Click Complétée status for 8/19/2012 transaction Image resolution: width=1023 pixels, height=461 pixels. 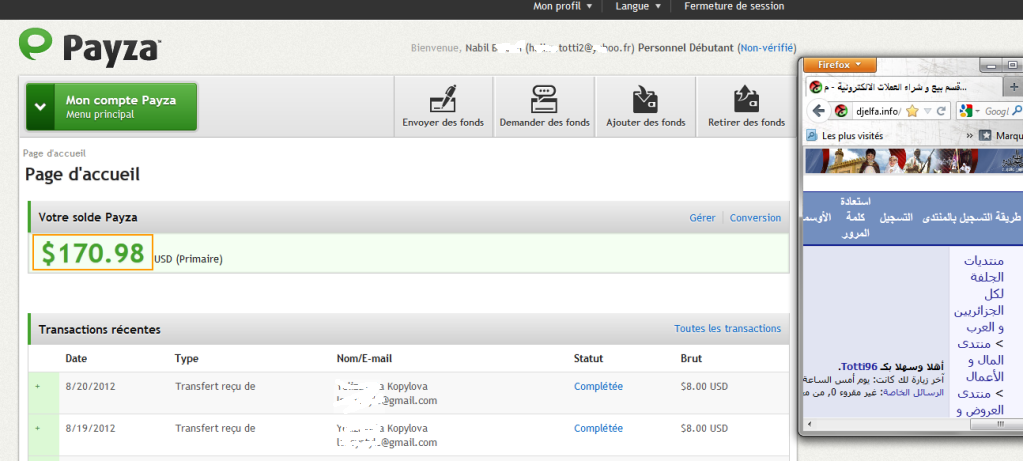(598, 428)
